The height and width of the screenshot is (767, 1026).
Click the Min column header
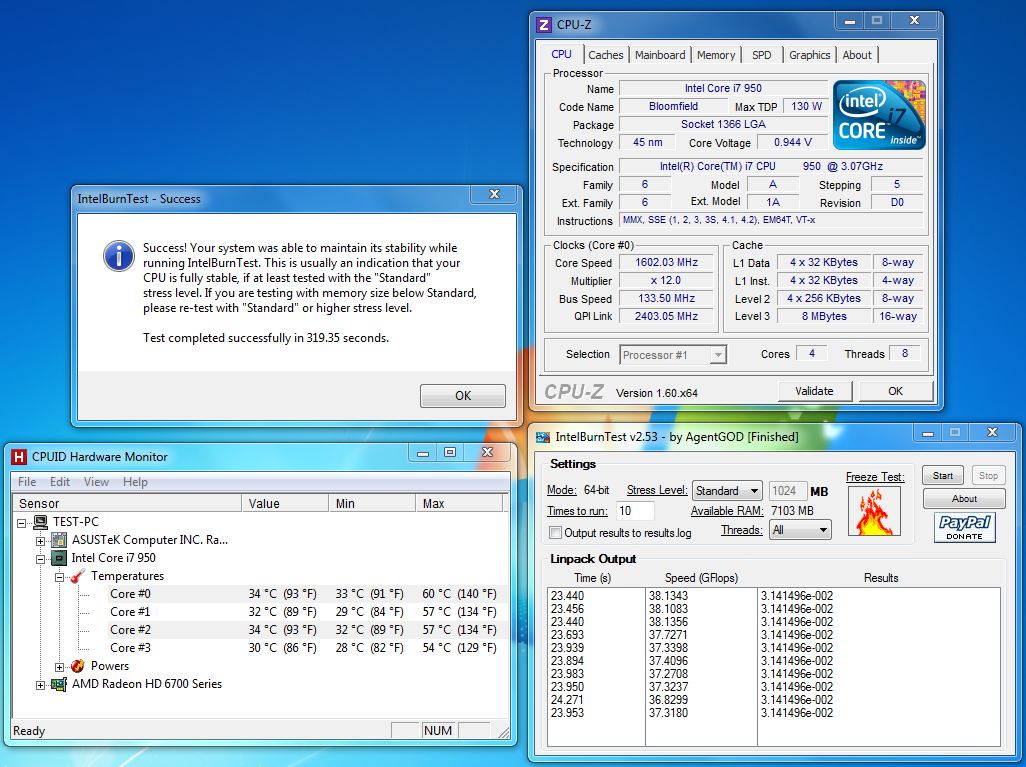coord(372,503)
